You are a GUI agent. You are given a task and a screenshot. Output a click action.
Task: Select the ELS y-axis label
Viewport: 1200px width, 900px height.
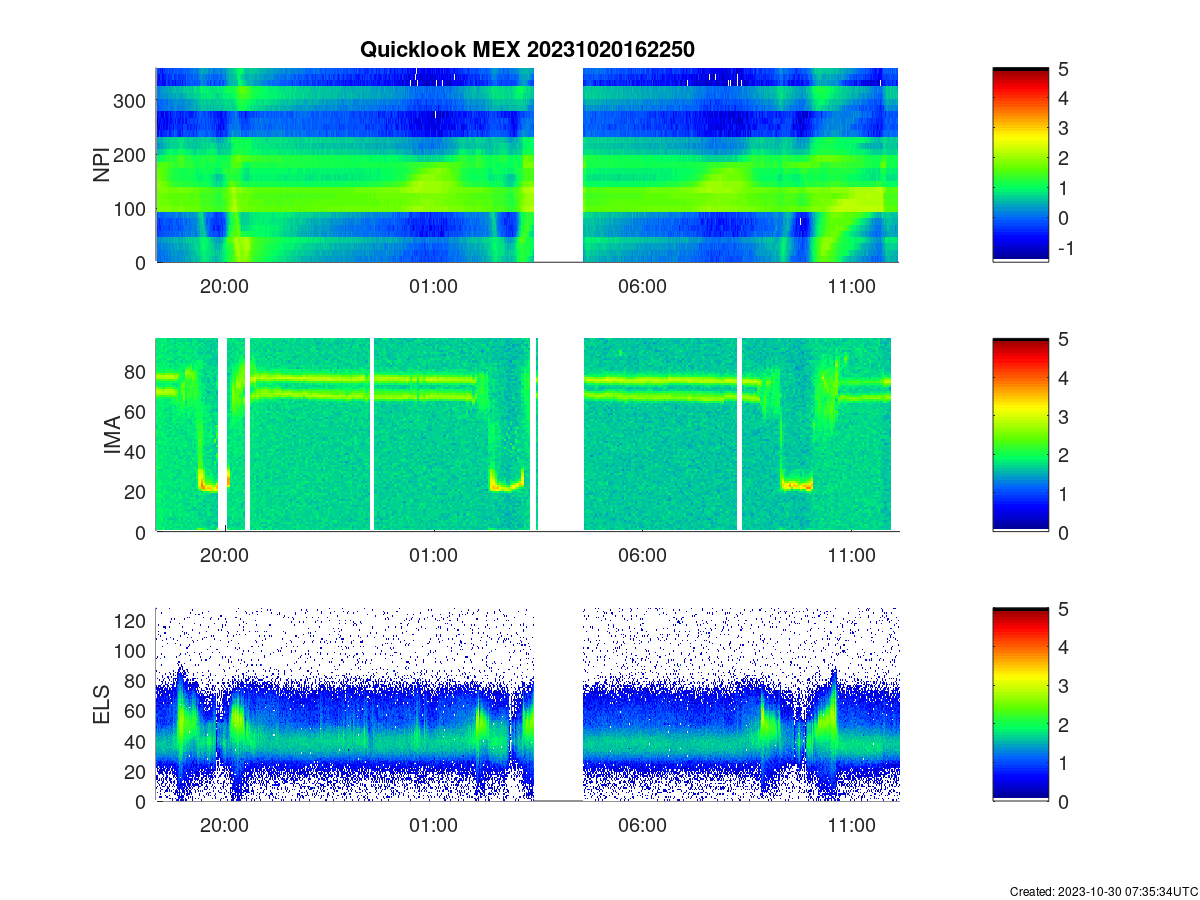pos(102,705)
